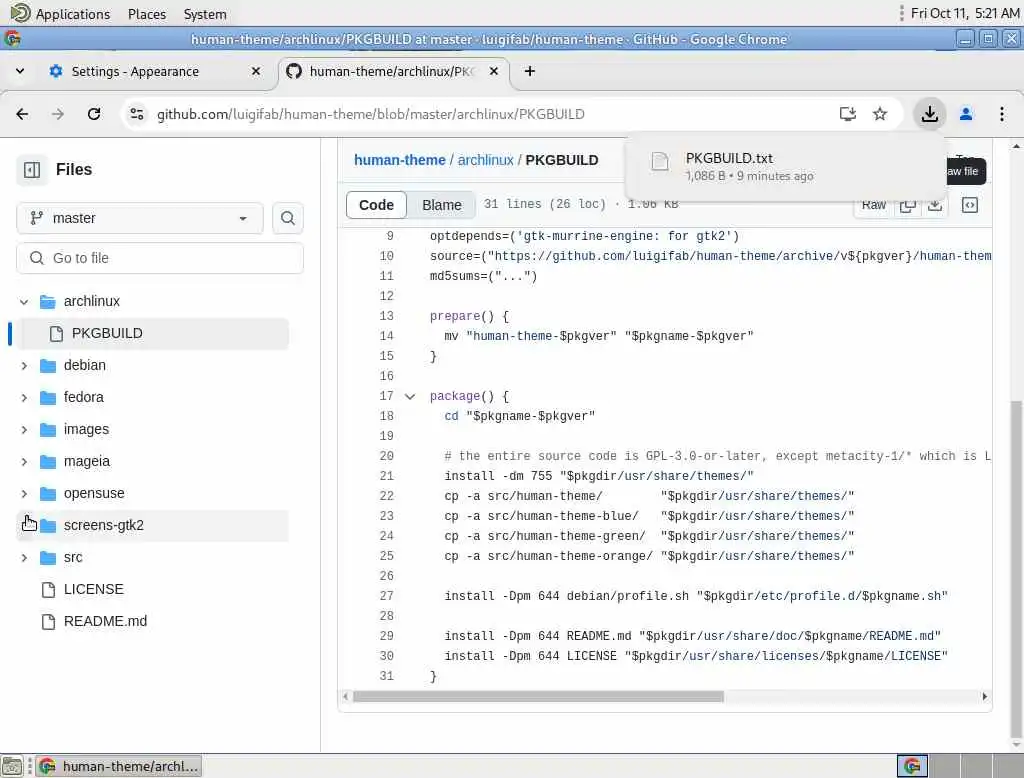Open the Places menu

[147, 14]
